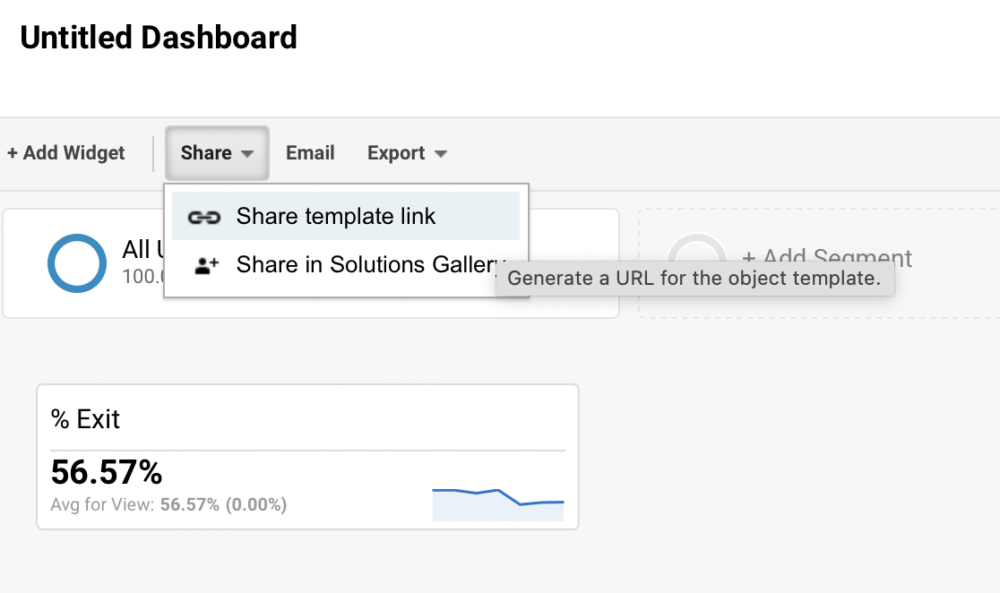The height and width of the screenshot is (593, 1000).
Task: Select Share in Solutions Gallery
Action: click(365, 265)
